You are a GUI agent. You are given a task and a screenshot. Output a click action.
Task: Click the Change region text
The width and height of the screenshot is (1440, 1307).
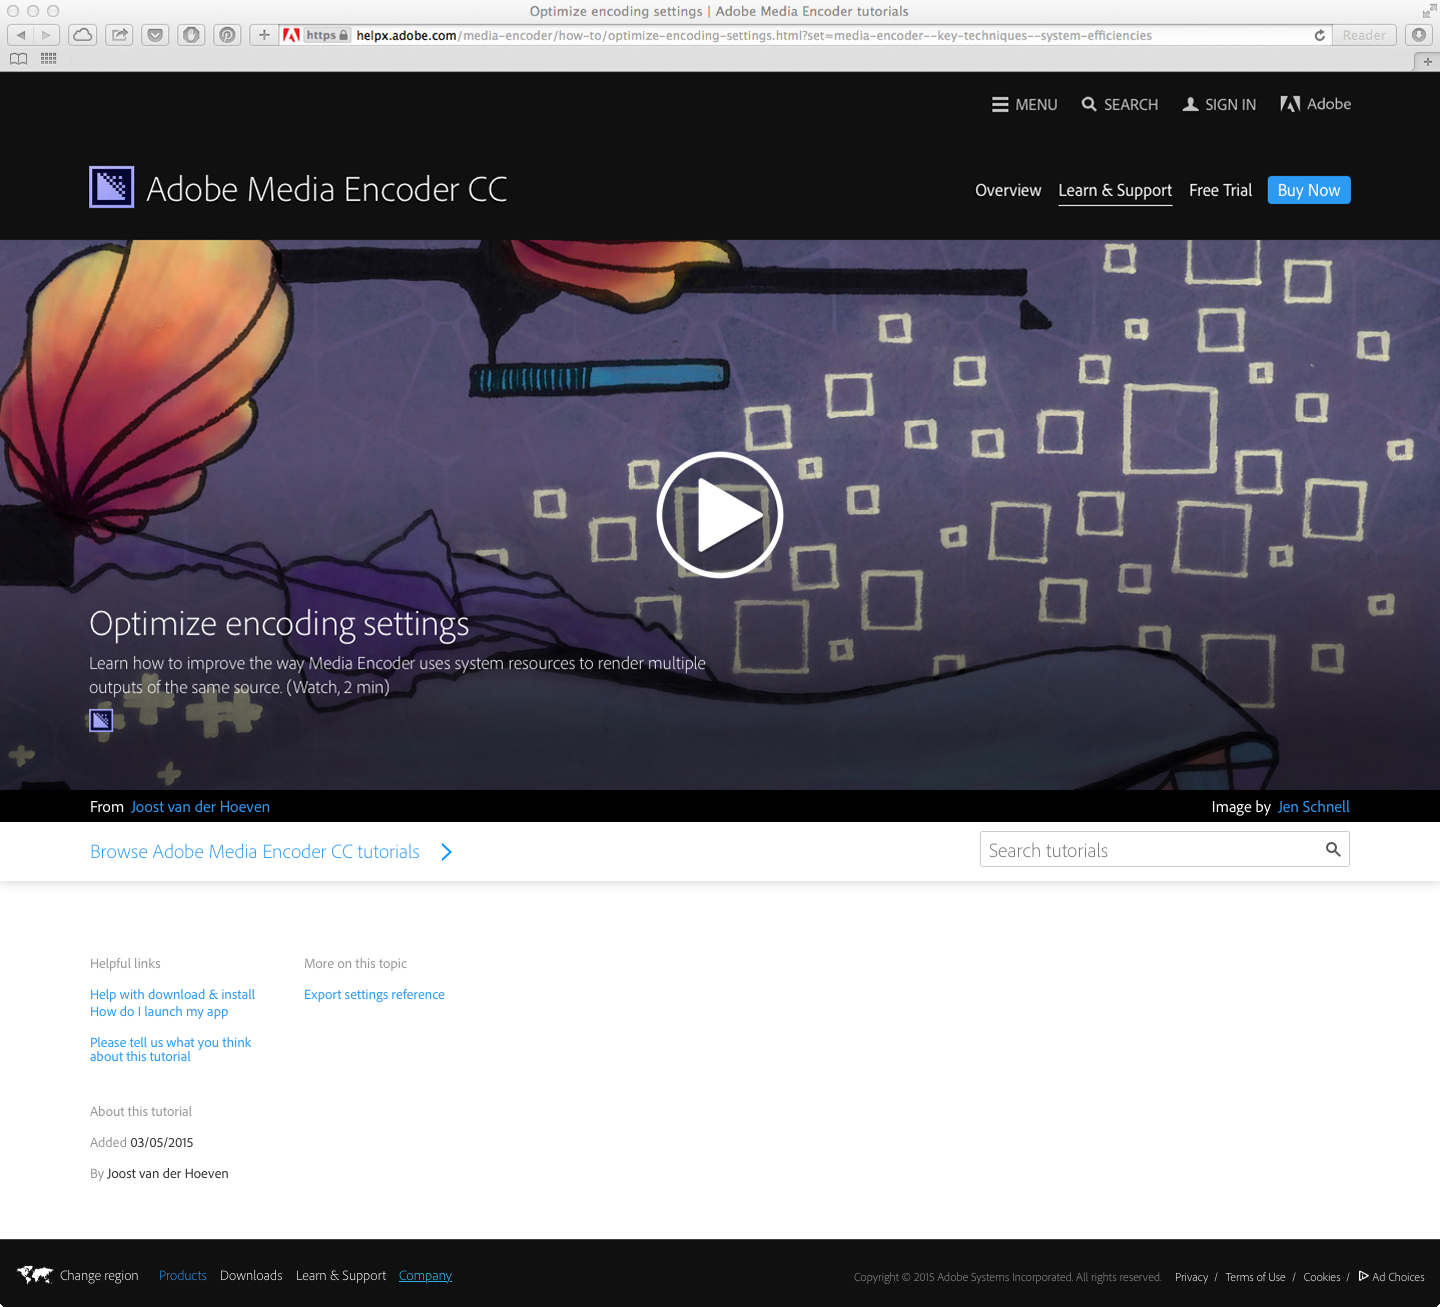(x=99, y=1276)
